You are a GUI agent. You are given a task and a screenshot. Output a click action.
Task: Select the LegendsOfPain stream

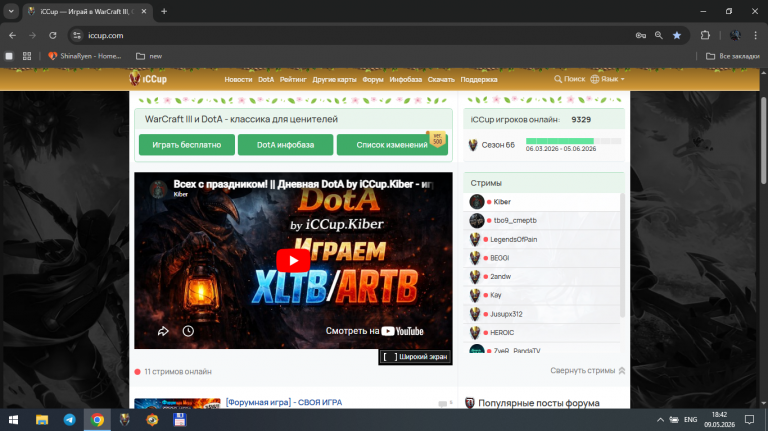[542, 239]
